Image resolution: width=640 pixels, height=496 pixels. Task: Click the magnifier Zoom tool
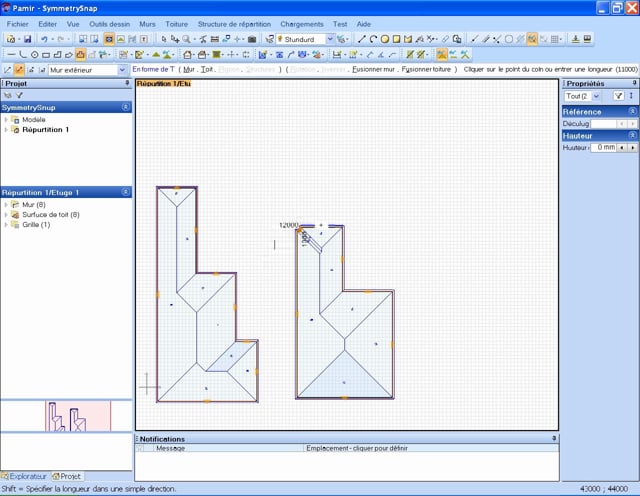point(186,39)
